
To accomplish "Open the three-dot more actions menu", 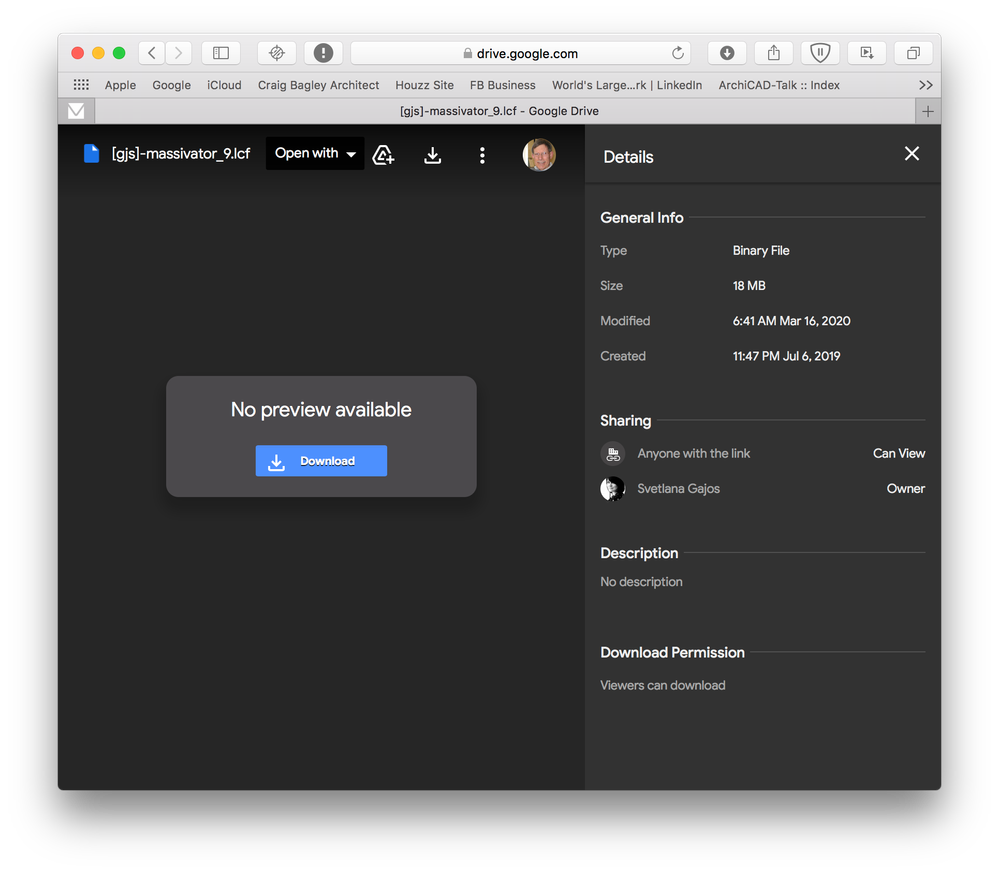I will 482,155.
